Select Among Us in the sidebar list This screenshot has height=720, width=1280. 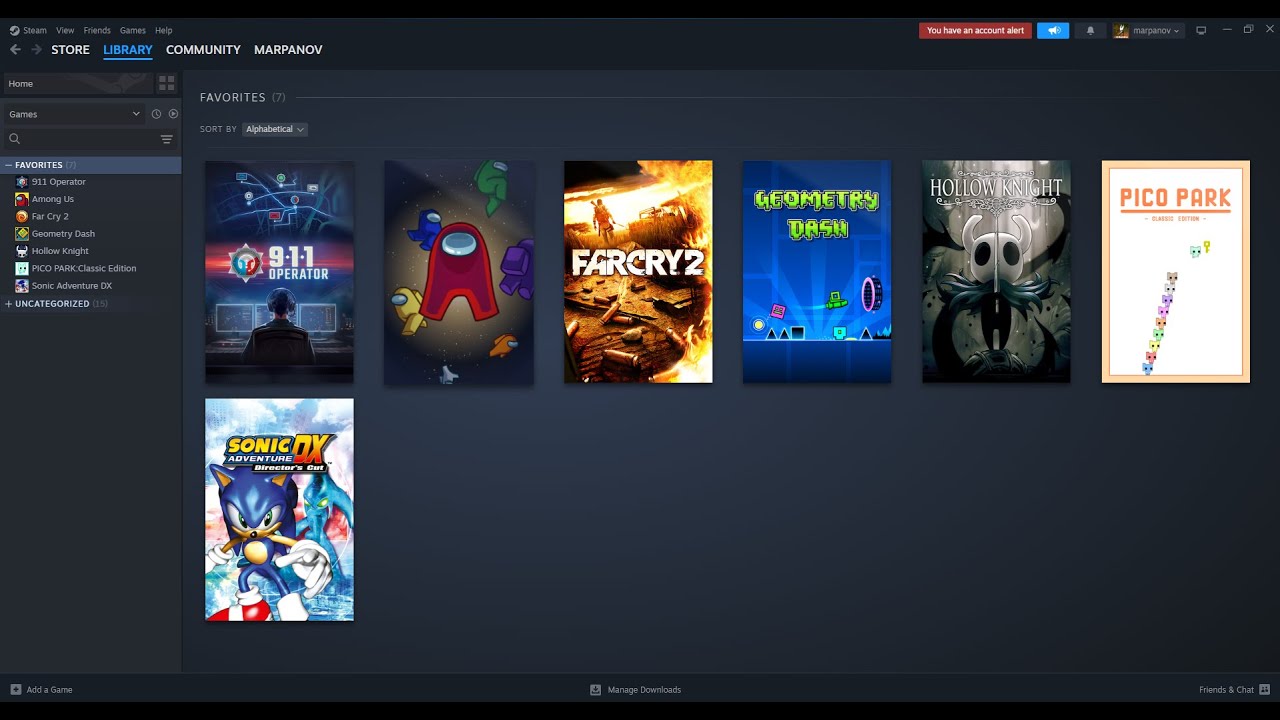(53, 199)
